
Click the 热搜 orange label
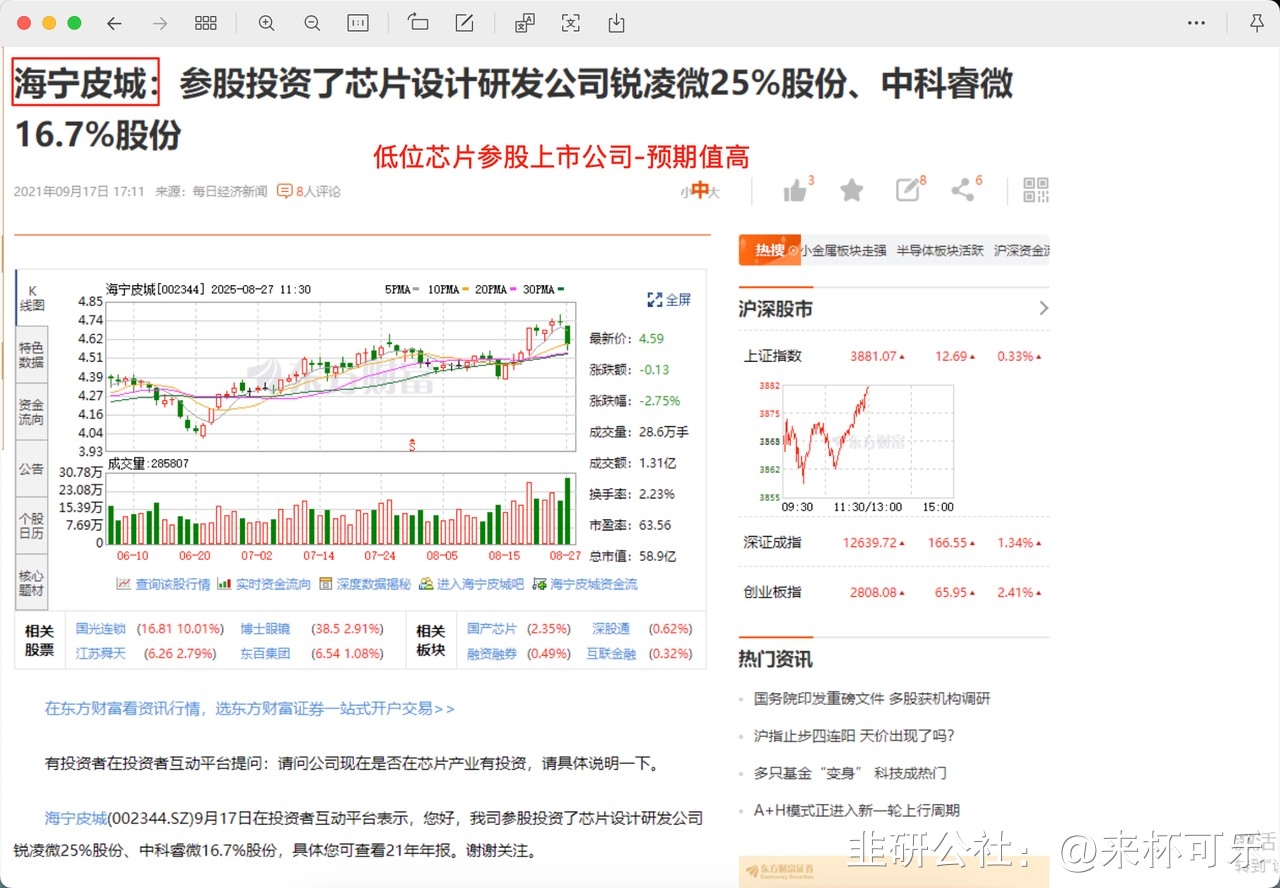pyautogui.click(x=769, y=250)
